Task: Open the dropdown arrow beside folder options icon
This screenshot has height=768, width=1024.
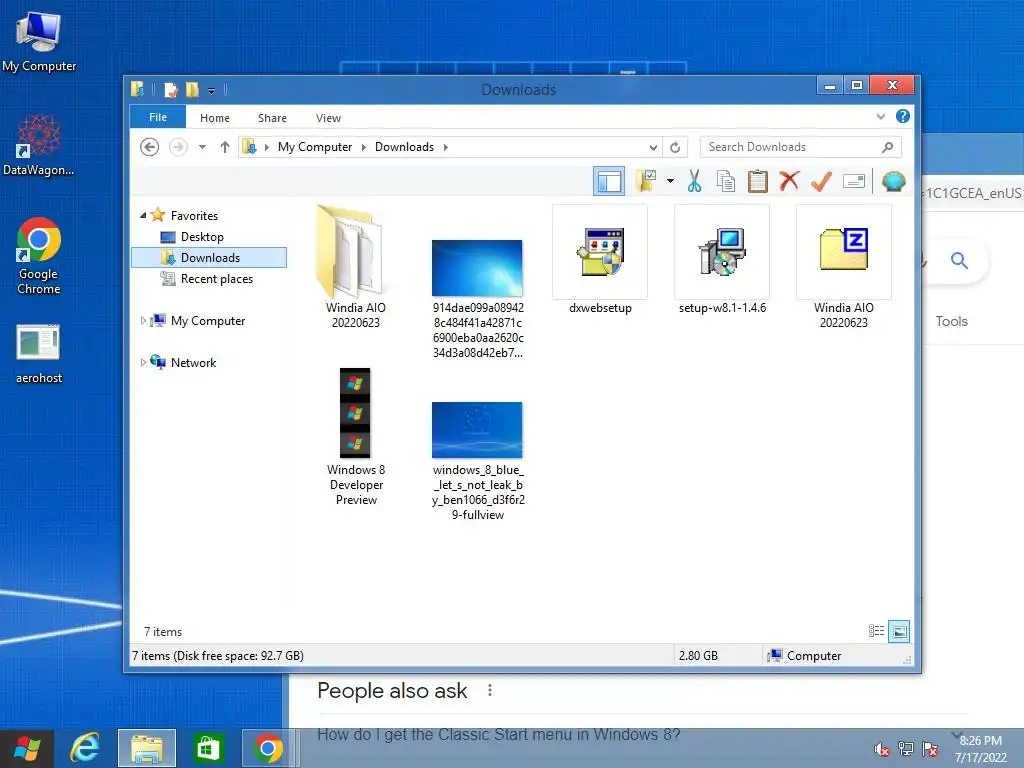Action: coord(670,181)
